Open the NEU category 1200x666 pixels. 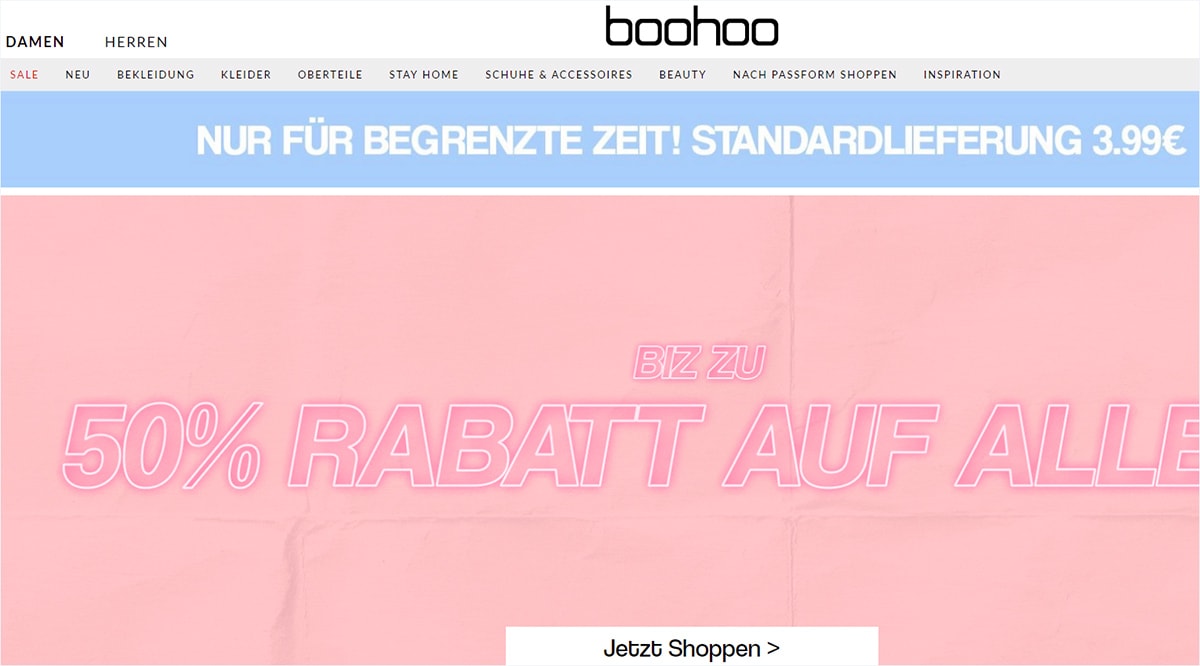(78, 74)
